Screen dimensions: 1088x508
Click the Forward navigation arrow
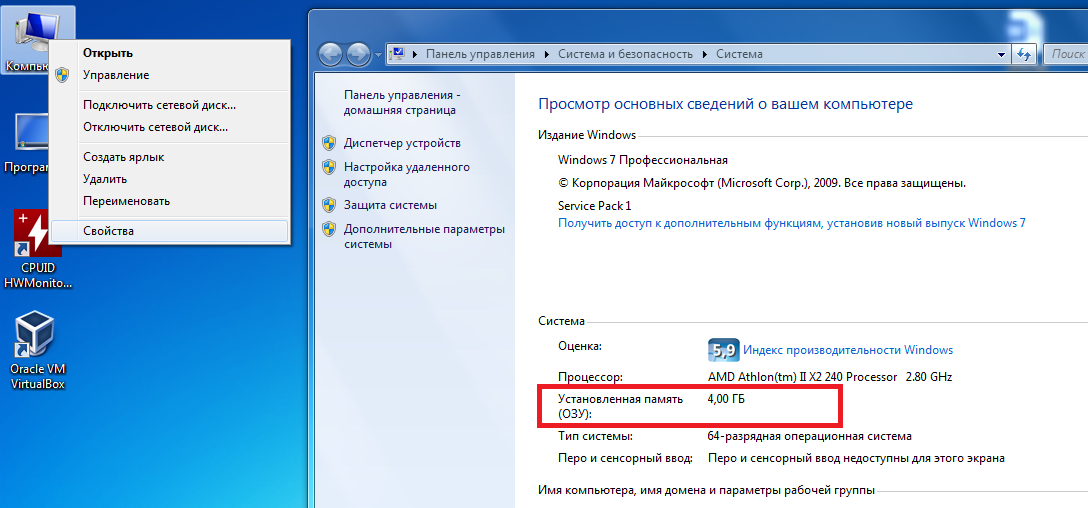point(358,53)
